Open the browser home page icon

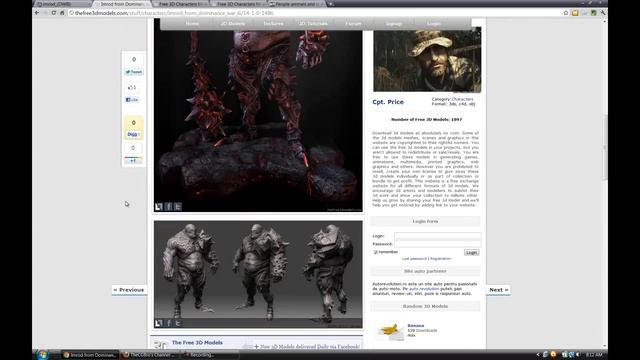[62, 13]
